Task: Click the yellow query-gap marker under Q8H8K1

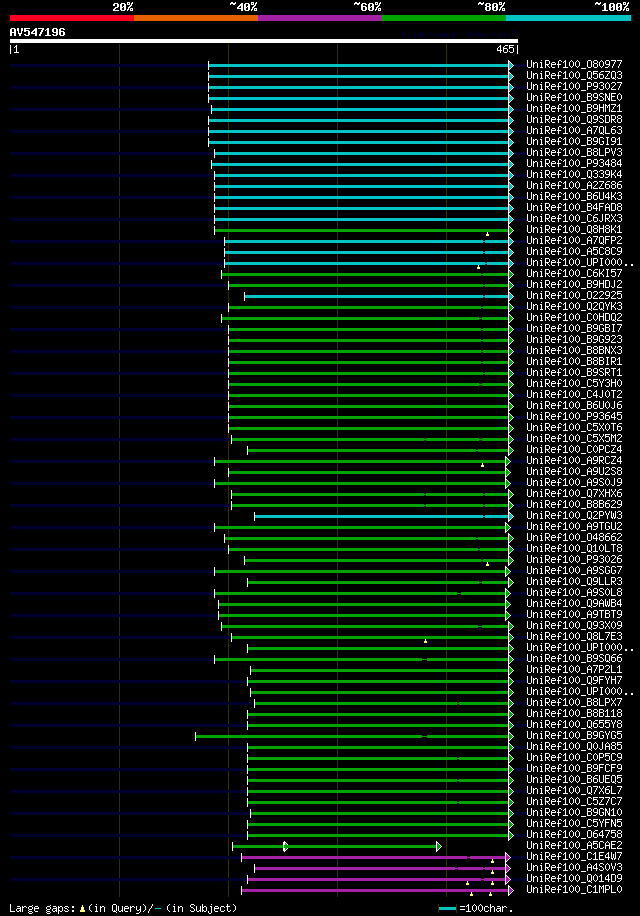Action: [x=488, y=234]
